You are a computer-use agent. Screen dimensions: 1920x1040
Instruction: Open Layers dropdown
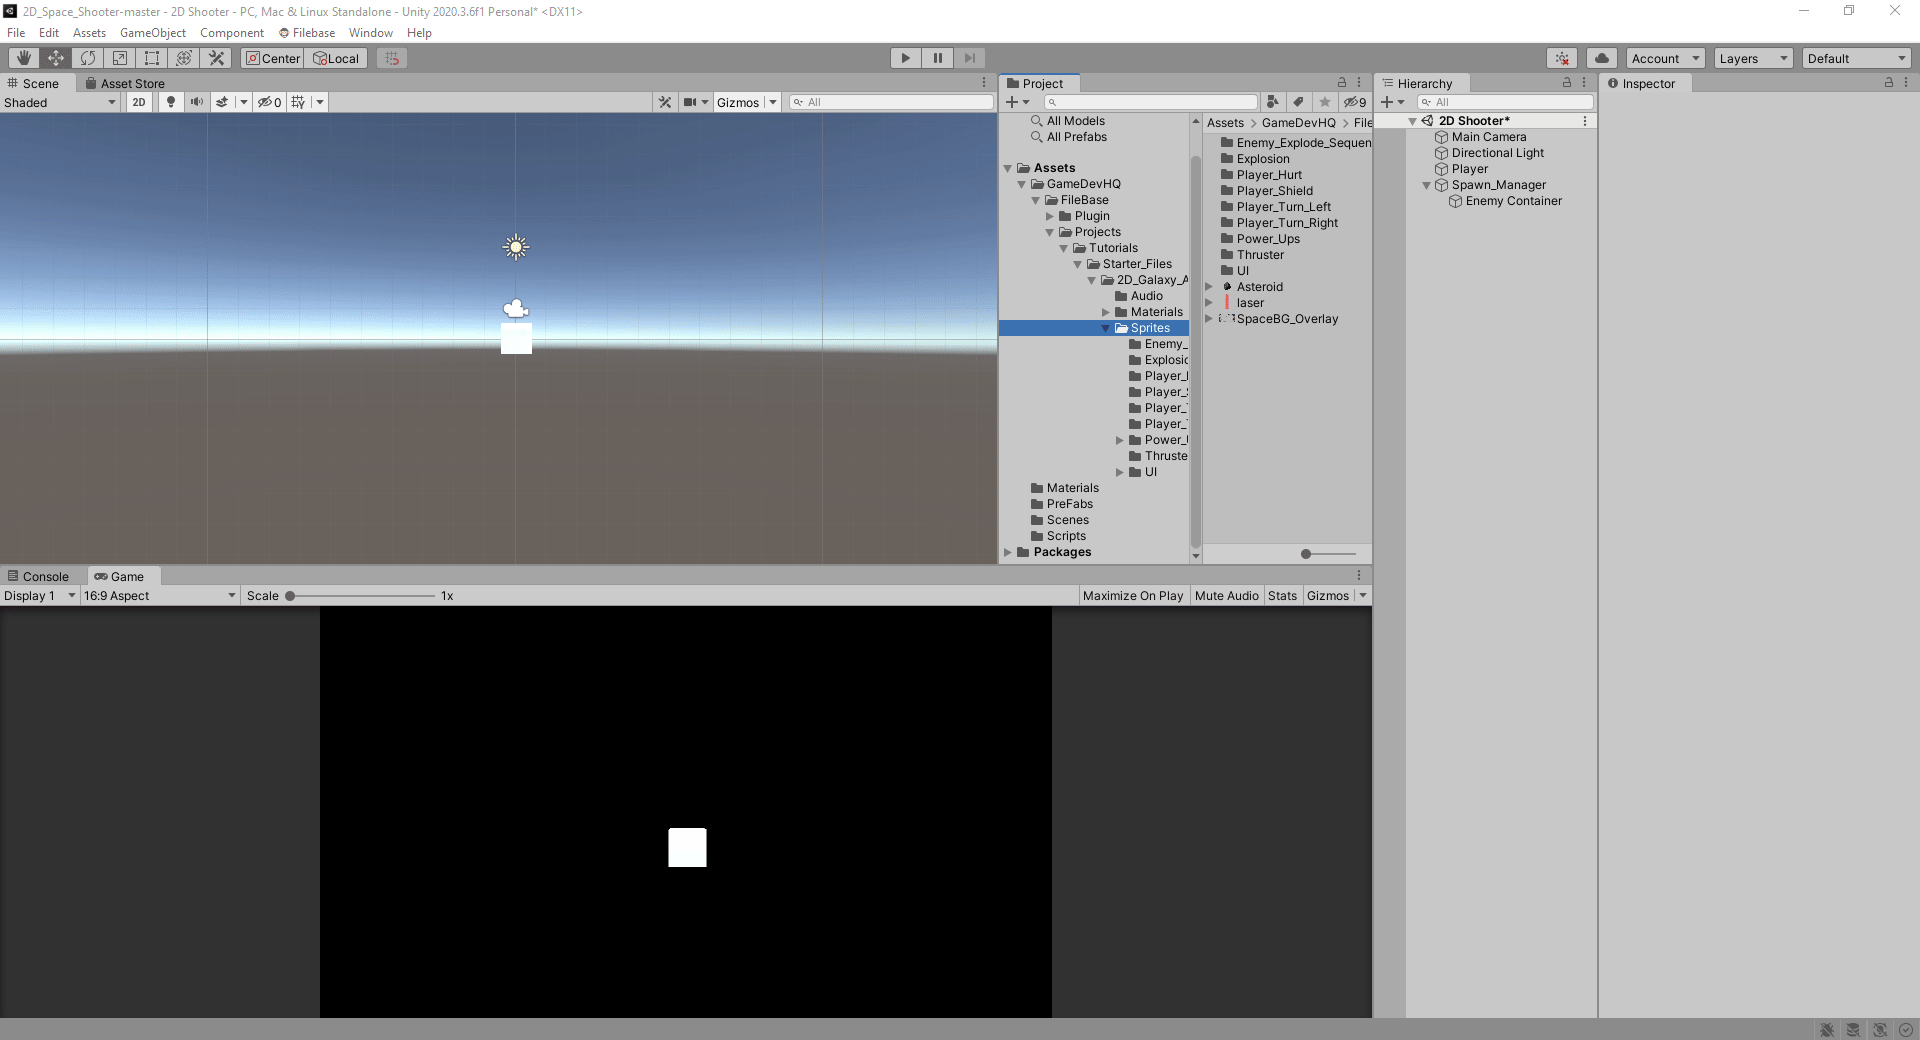[x=1753, y=58]
